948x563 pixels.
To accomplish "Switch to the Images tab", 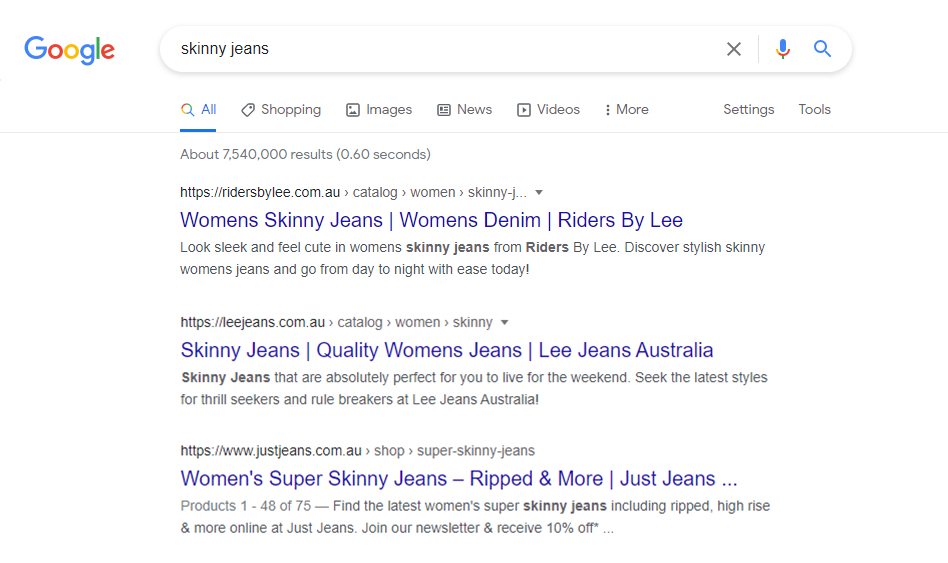I will point(379,109).
